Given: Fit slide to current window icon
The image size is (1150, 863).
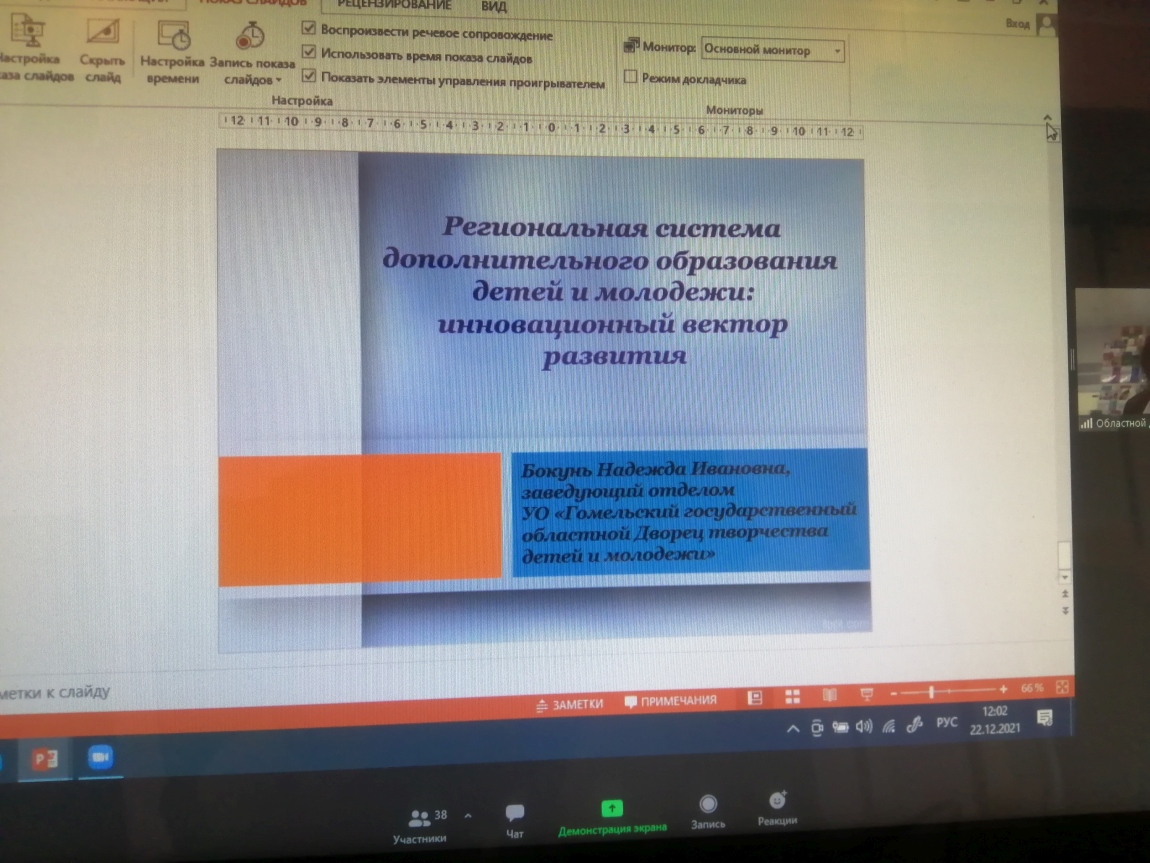Looking at the screenshot, I should (x=1062, y=687).
